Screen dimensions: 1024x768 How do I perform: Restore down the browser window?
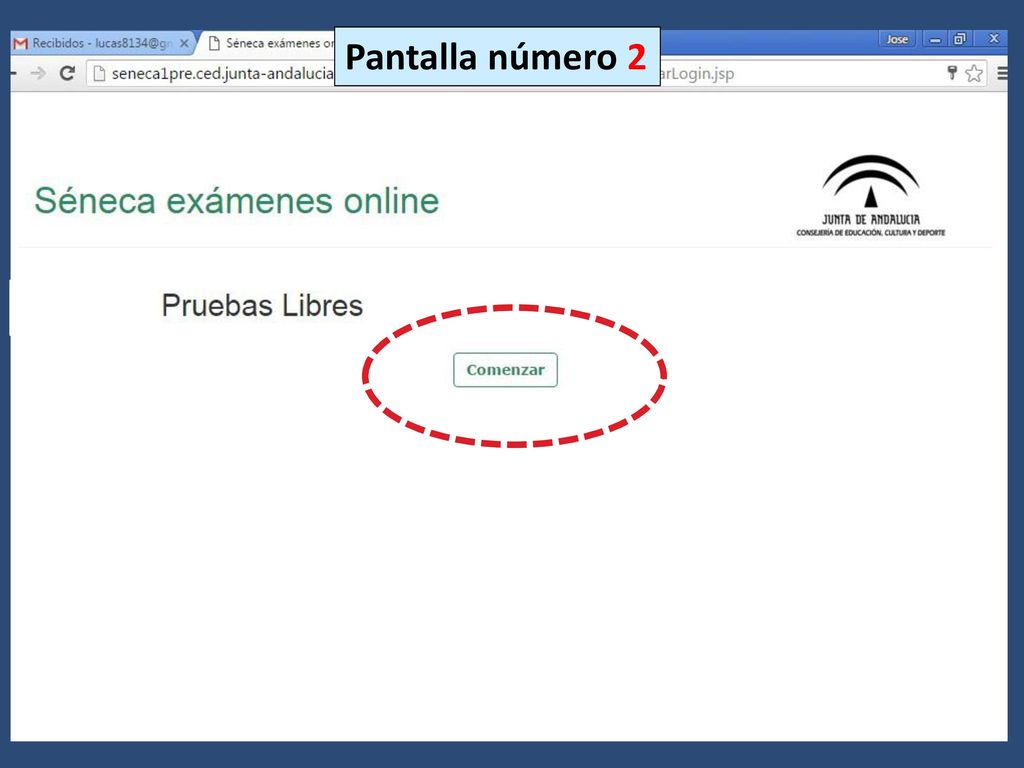(x=959, y=39)
